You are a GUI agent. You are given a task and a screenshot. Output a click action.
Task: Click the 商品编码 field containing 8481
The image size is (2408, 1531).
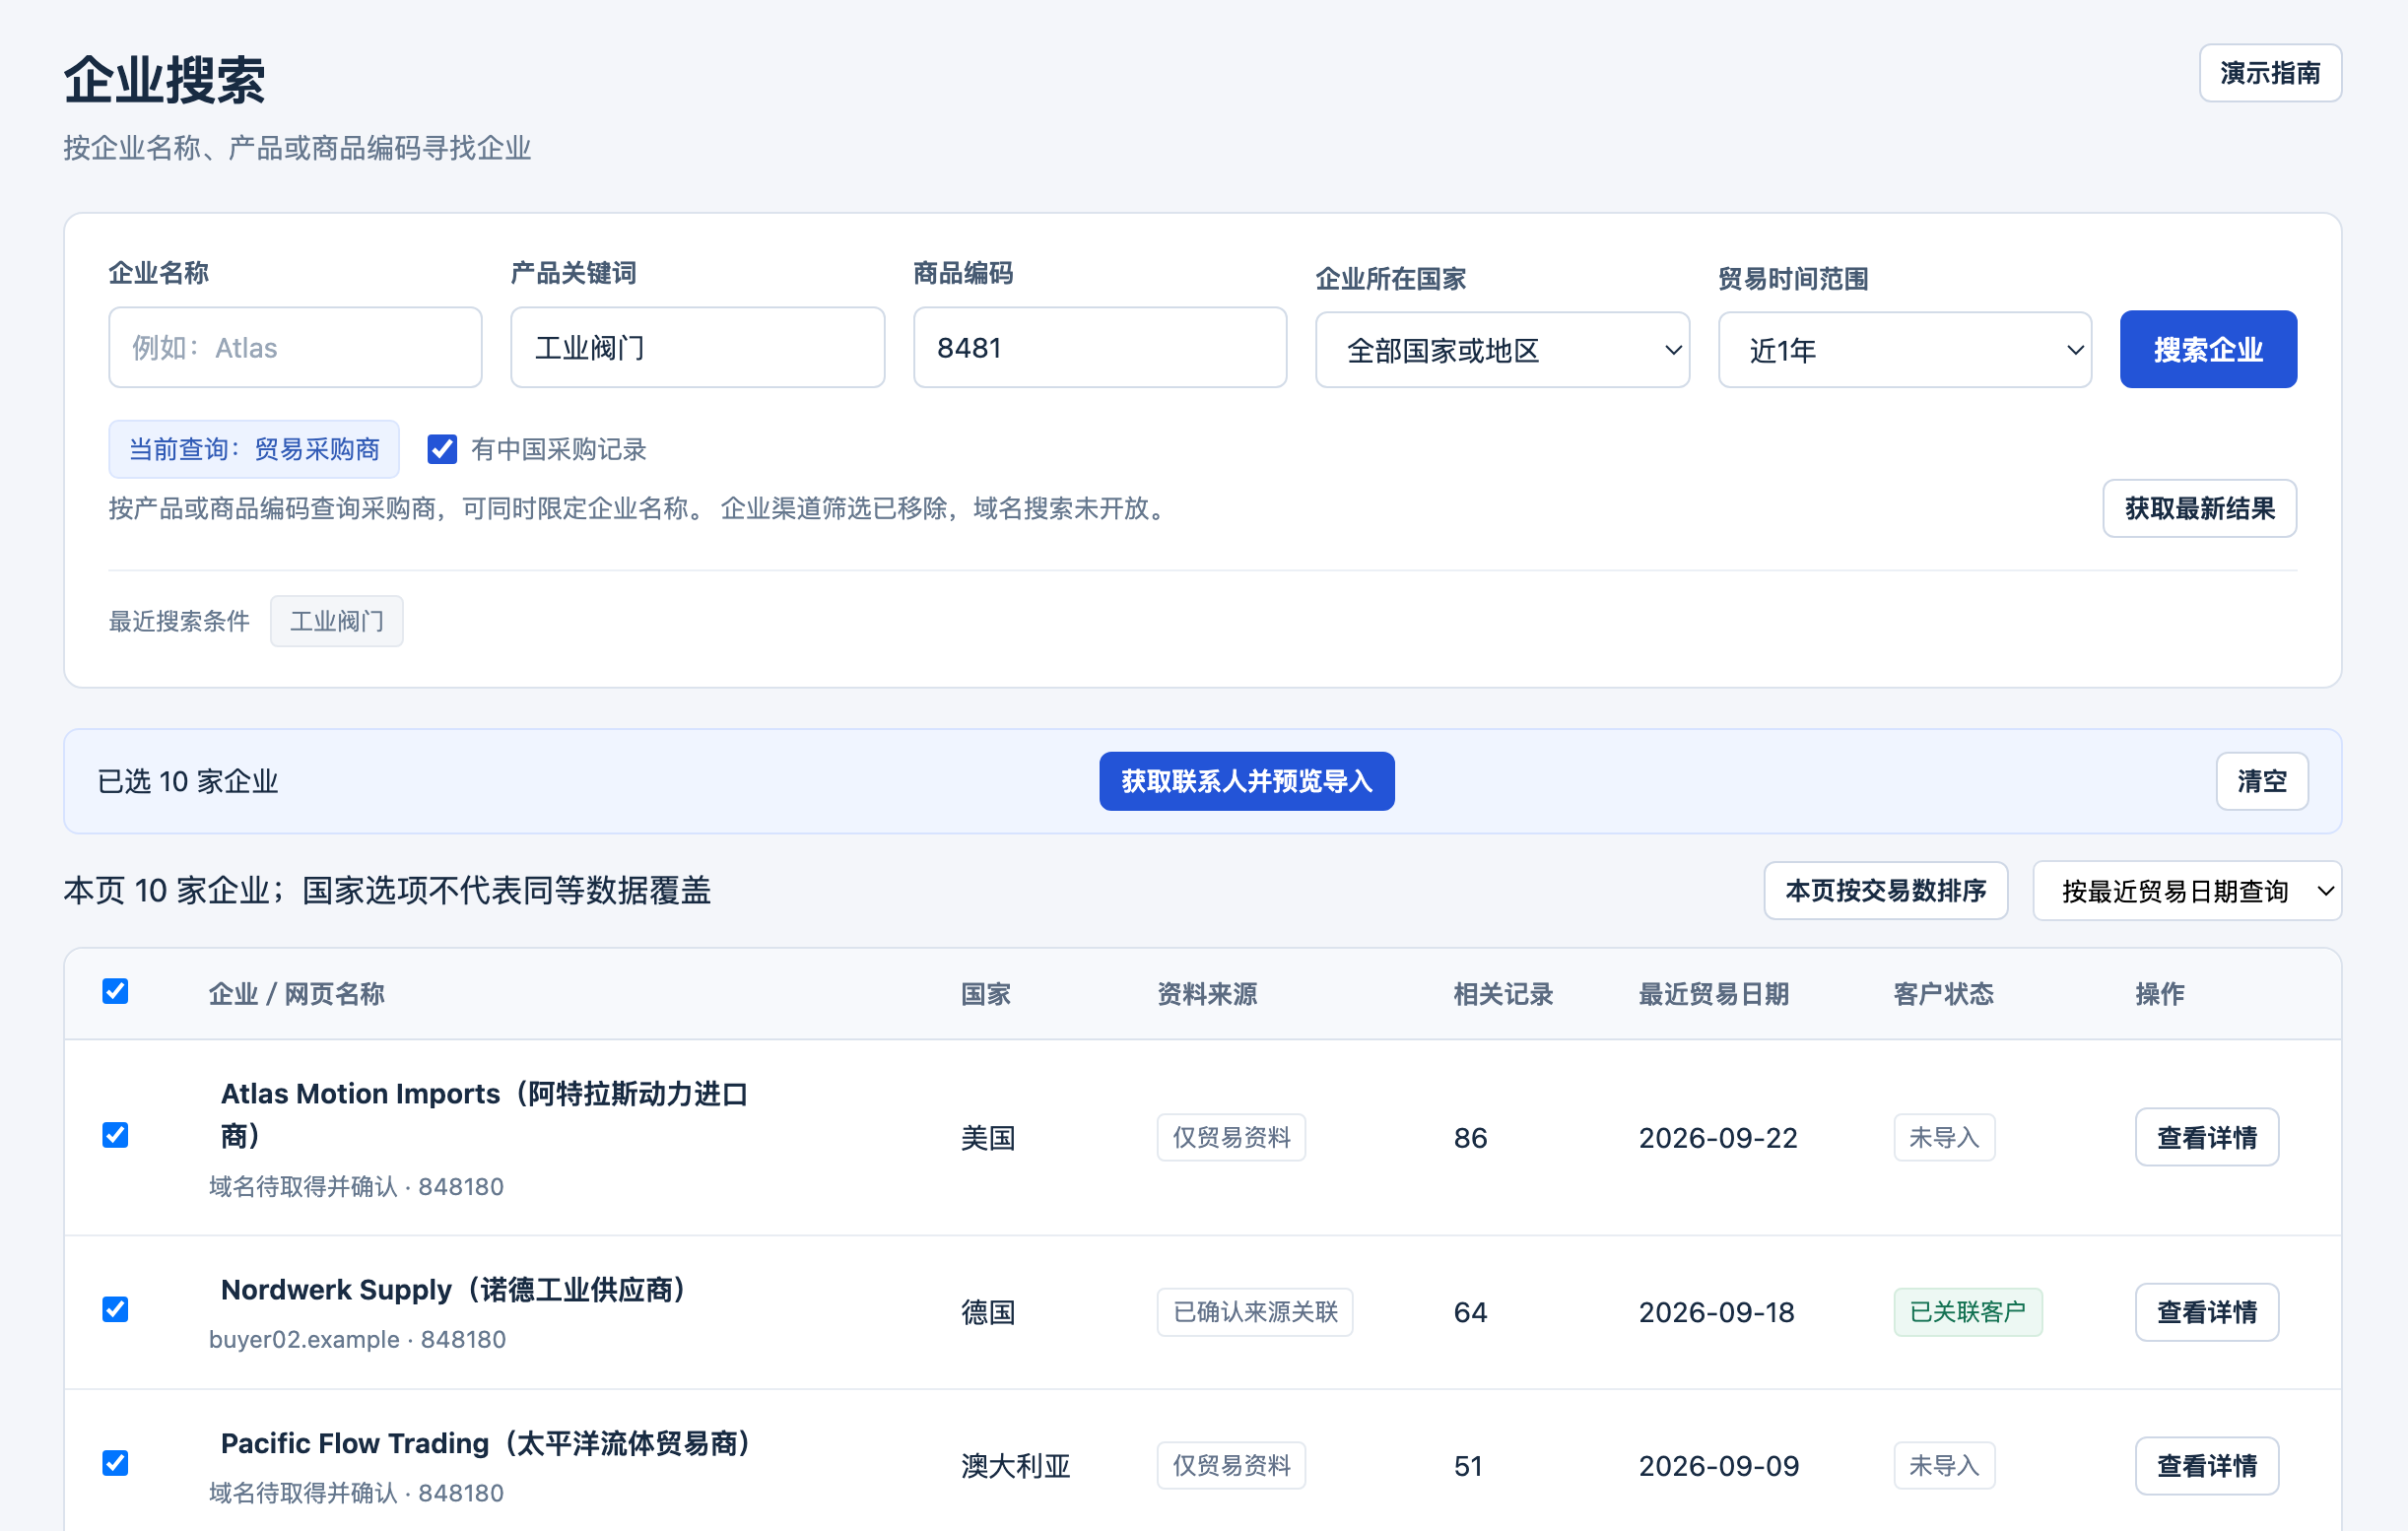pos(1100,348)
